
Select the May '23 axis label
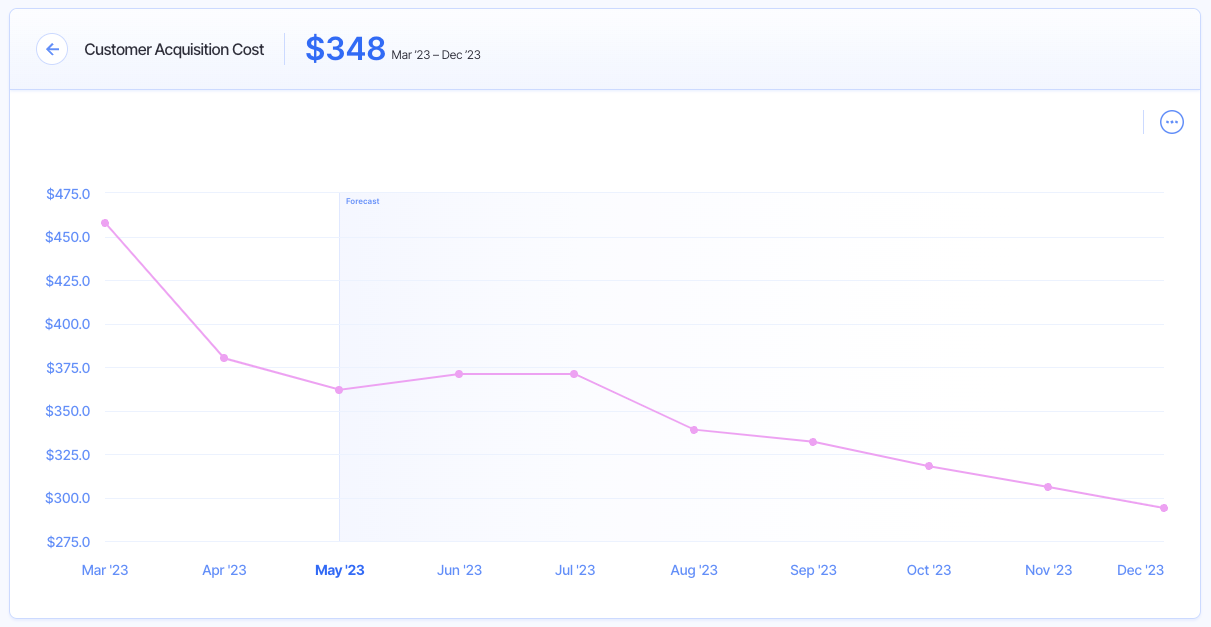click(339, 569)
